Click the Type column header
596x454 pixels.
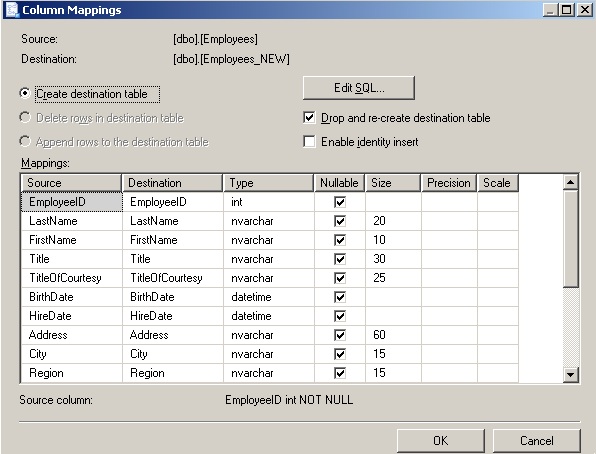click(x=269, y=183)
